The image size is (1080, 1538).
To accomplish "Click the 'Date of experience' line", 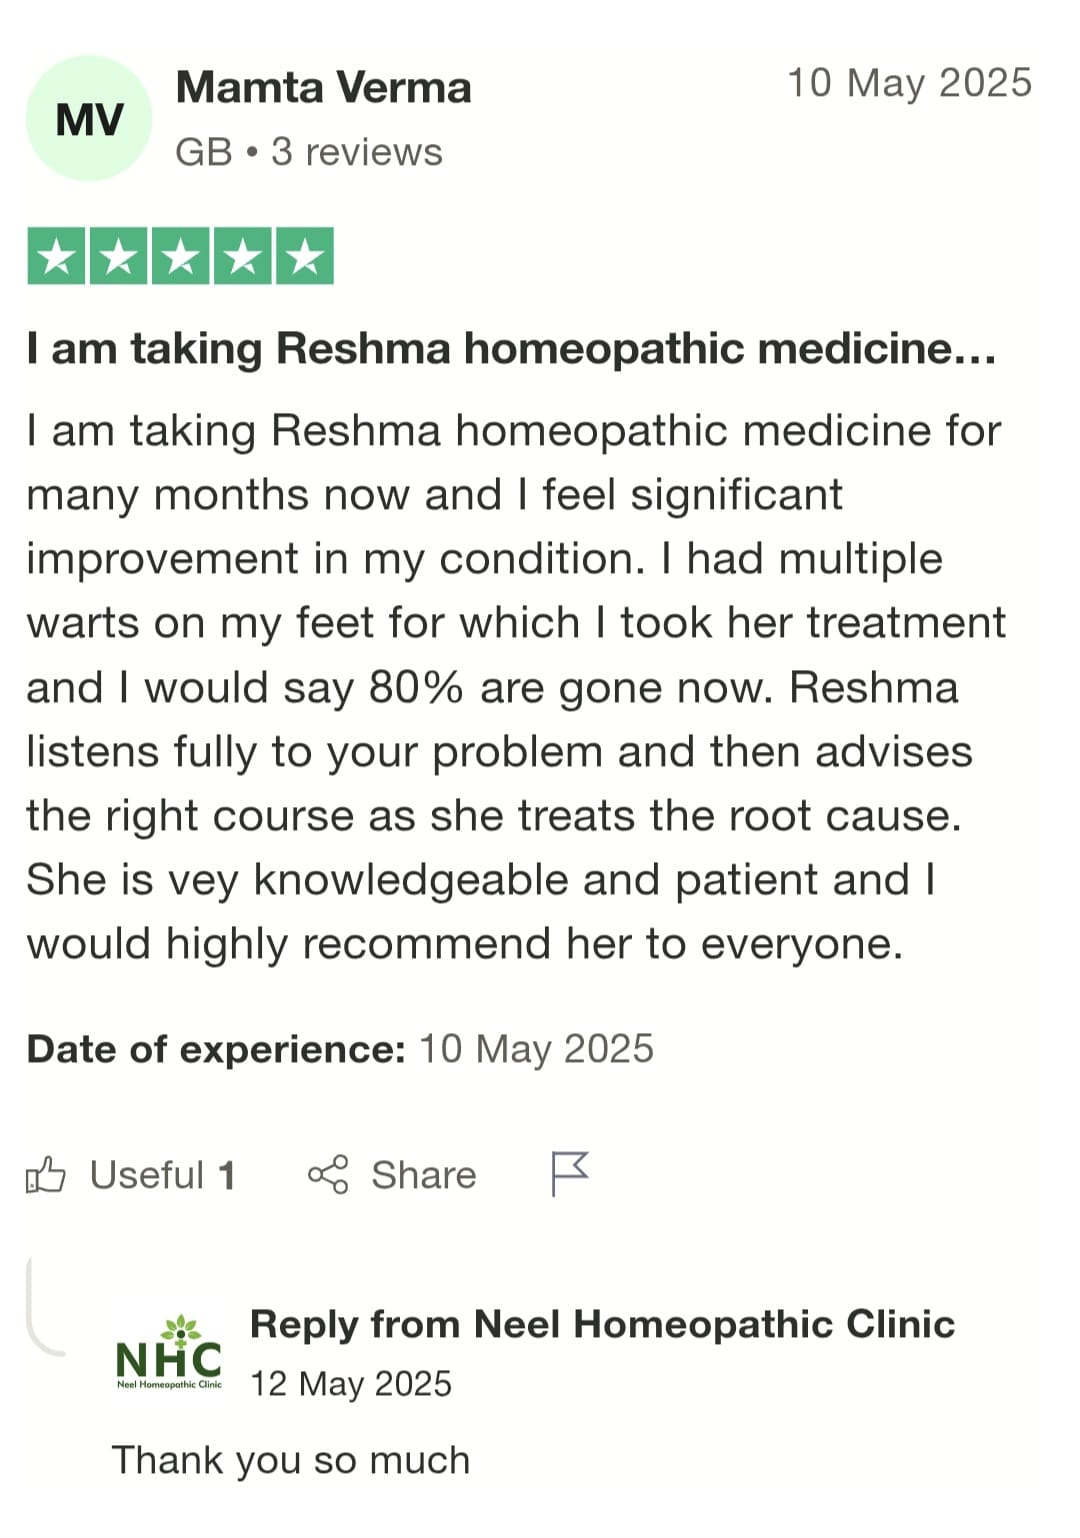I will pyautogui.click(x=340, y=1049).
